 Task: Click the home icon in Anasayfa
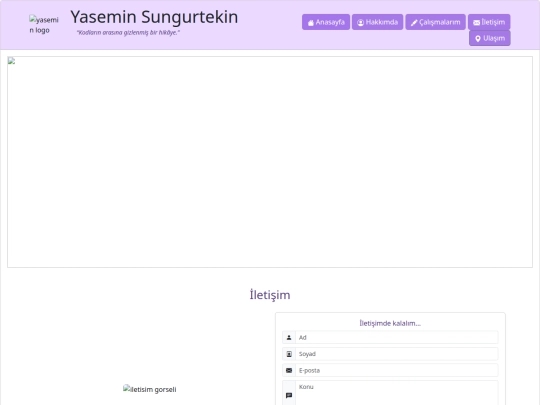click(311, 23)
